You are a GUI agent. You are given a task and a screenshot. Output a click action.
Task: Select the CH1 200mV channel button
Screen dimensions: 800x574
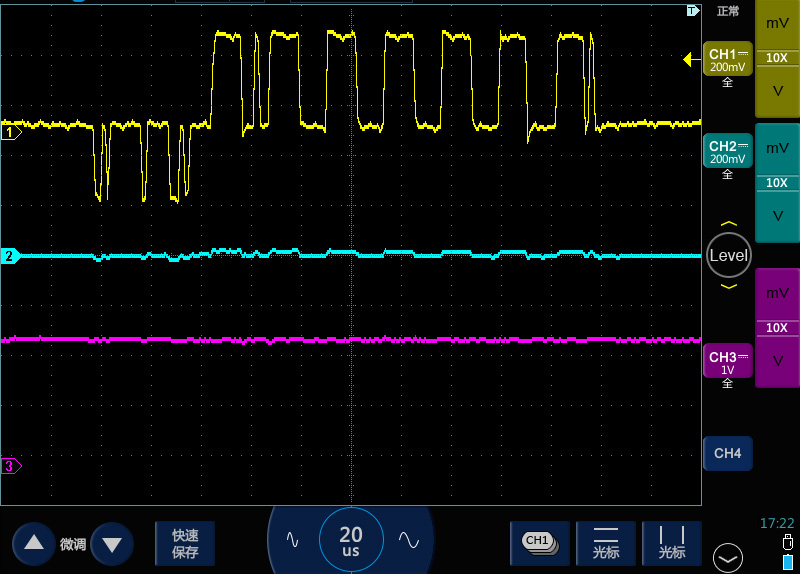click(728, 59)
